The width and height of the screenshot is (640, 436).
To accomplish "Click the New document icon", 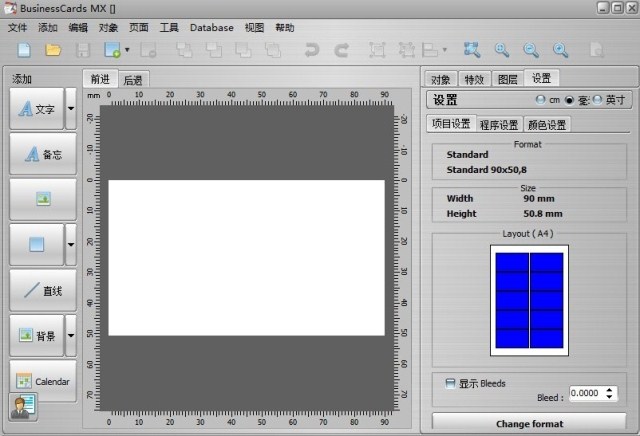I will point(24,50).
